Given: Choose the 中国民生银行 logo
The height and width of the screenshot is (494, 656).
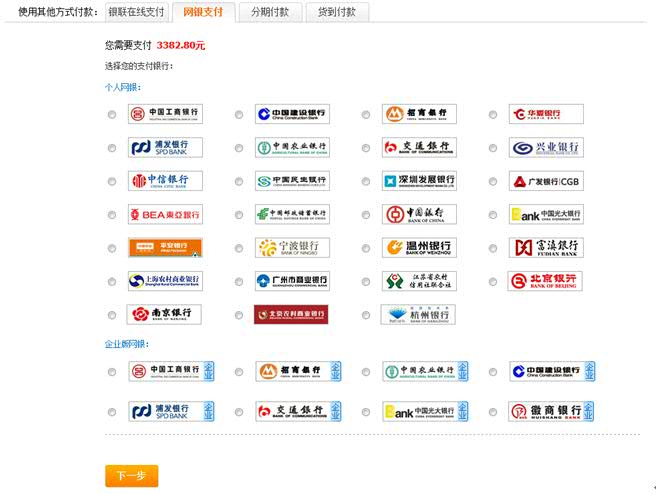Looking at the screenshot, I should coord(292,181).
